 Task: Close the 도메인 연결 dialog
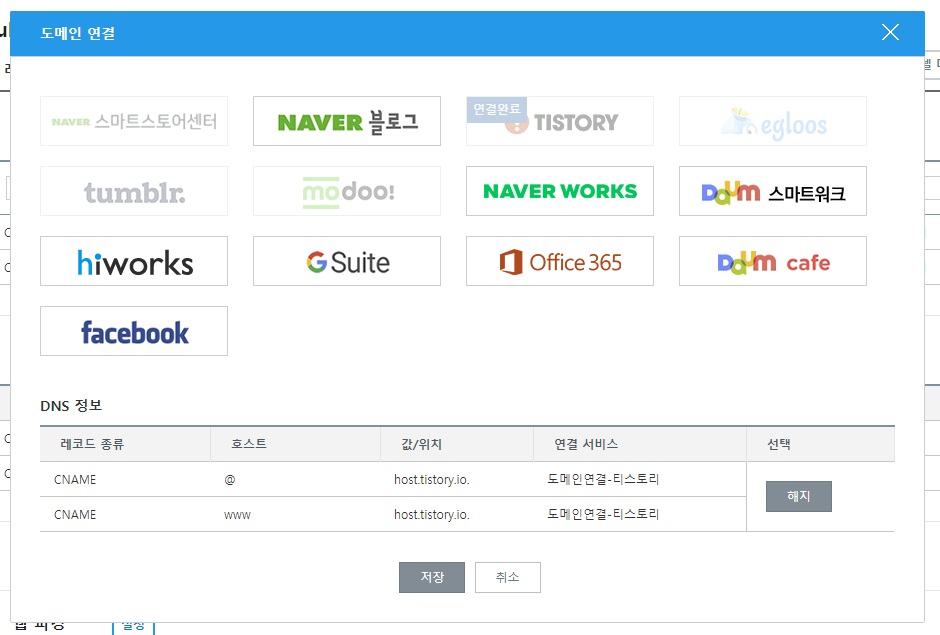click(x=890, y=32)
